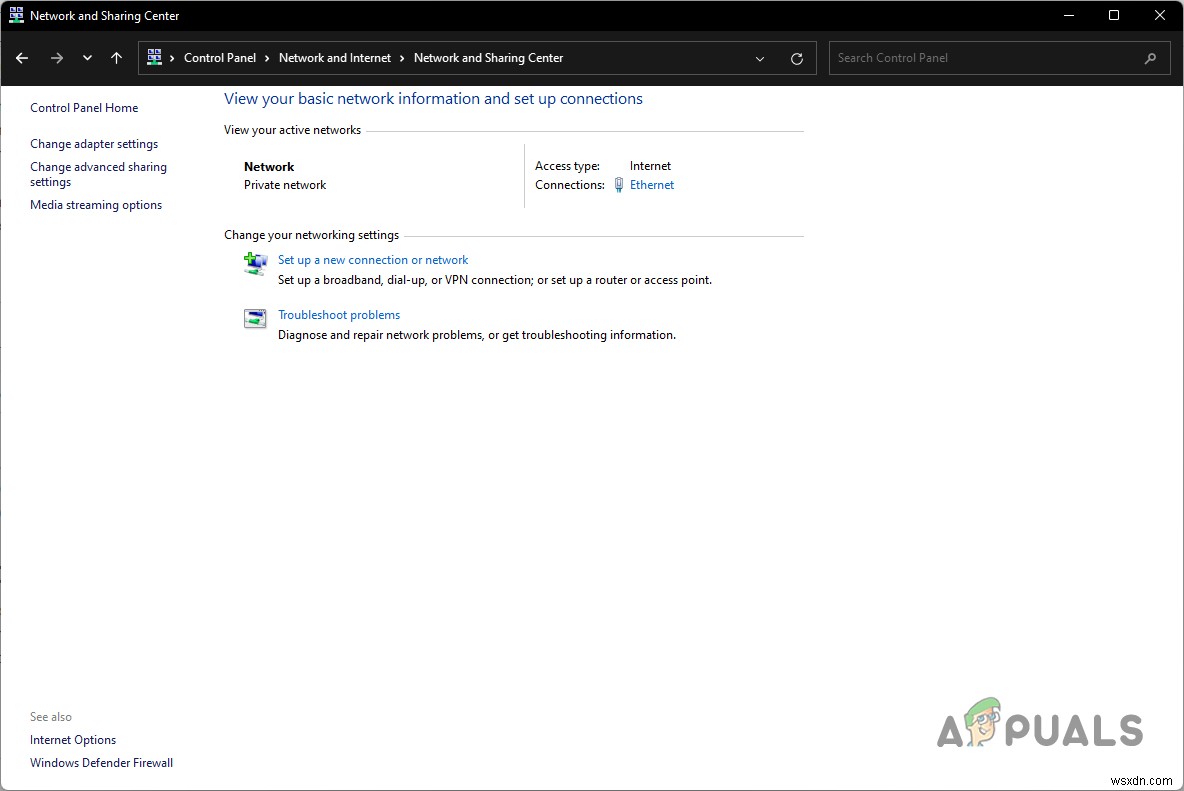Click the search magnifier icon
The height and width of the screenshot is (791, 1184).
pyautogui.click(x=1150, y=58)
